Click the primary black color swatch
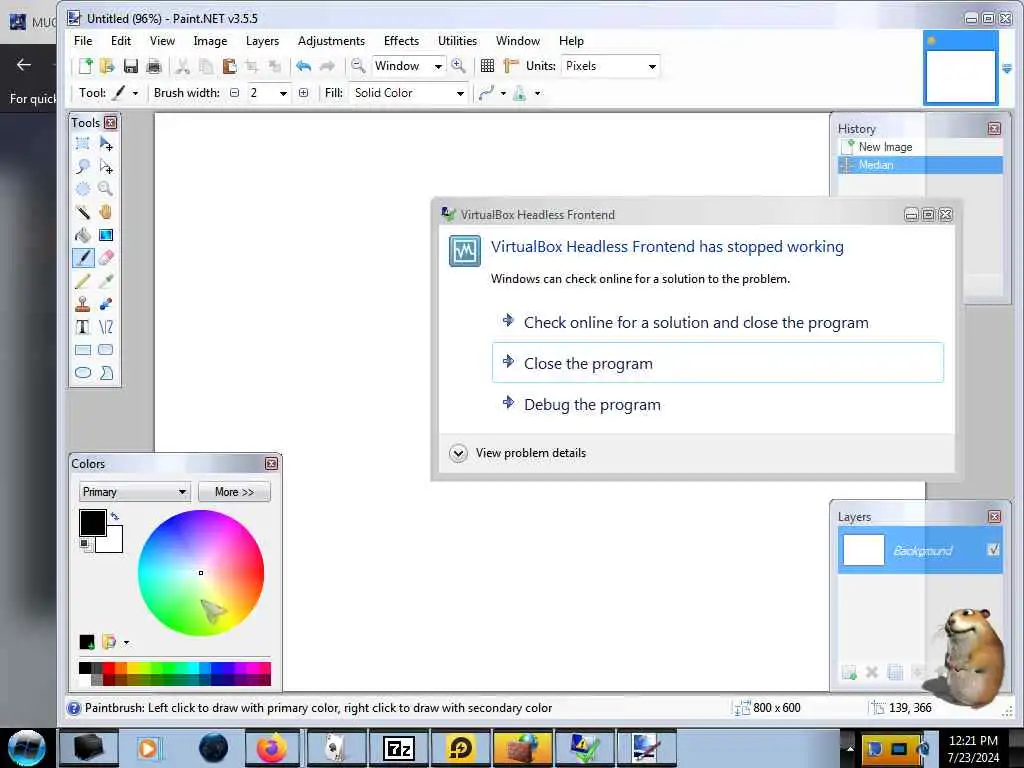The image size is (1024, 768). pyautogui.click(x=92, y=523)
